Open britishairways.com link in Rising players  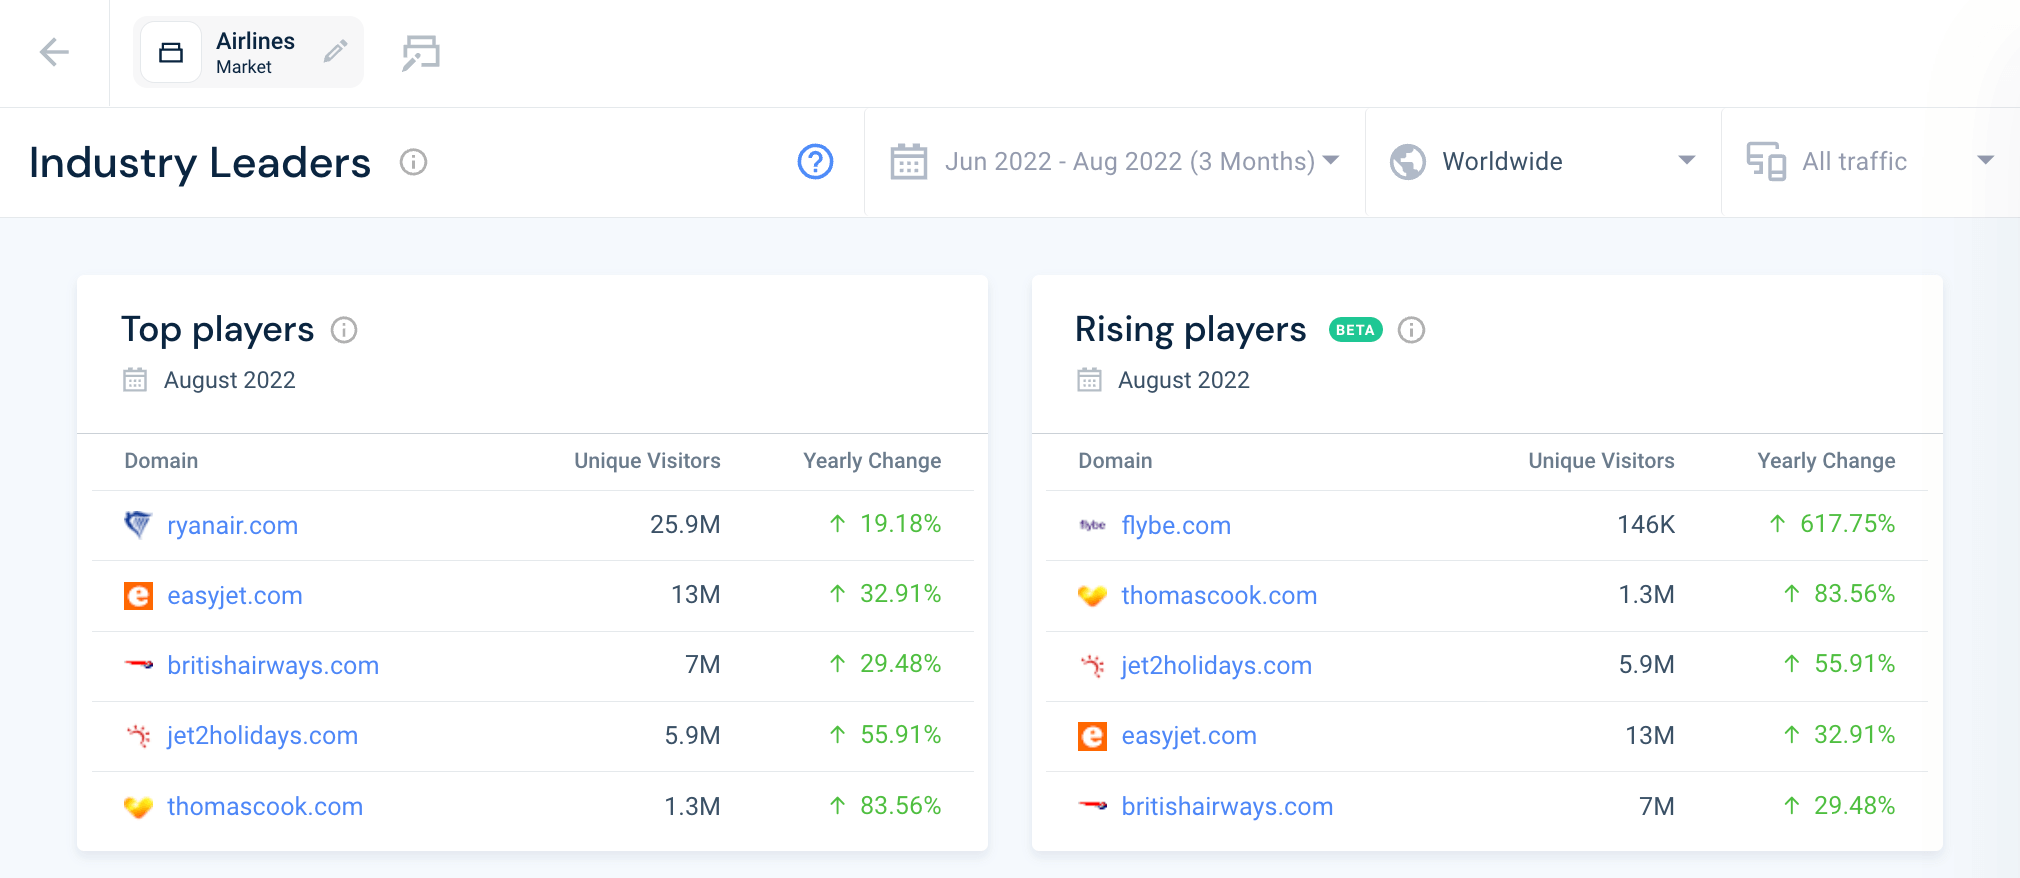pos(1227,806)
